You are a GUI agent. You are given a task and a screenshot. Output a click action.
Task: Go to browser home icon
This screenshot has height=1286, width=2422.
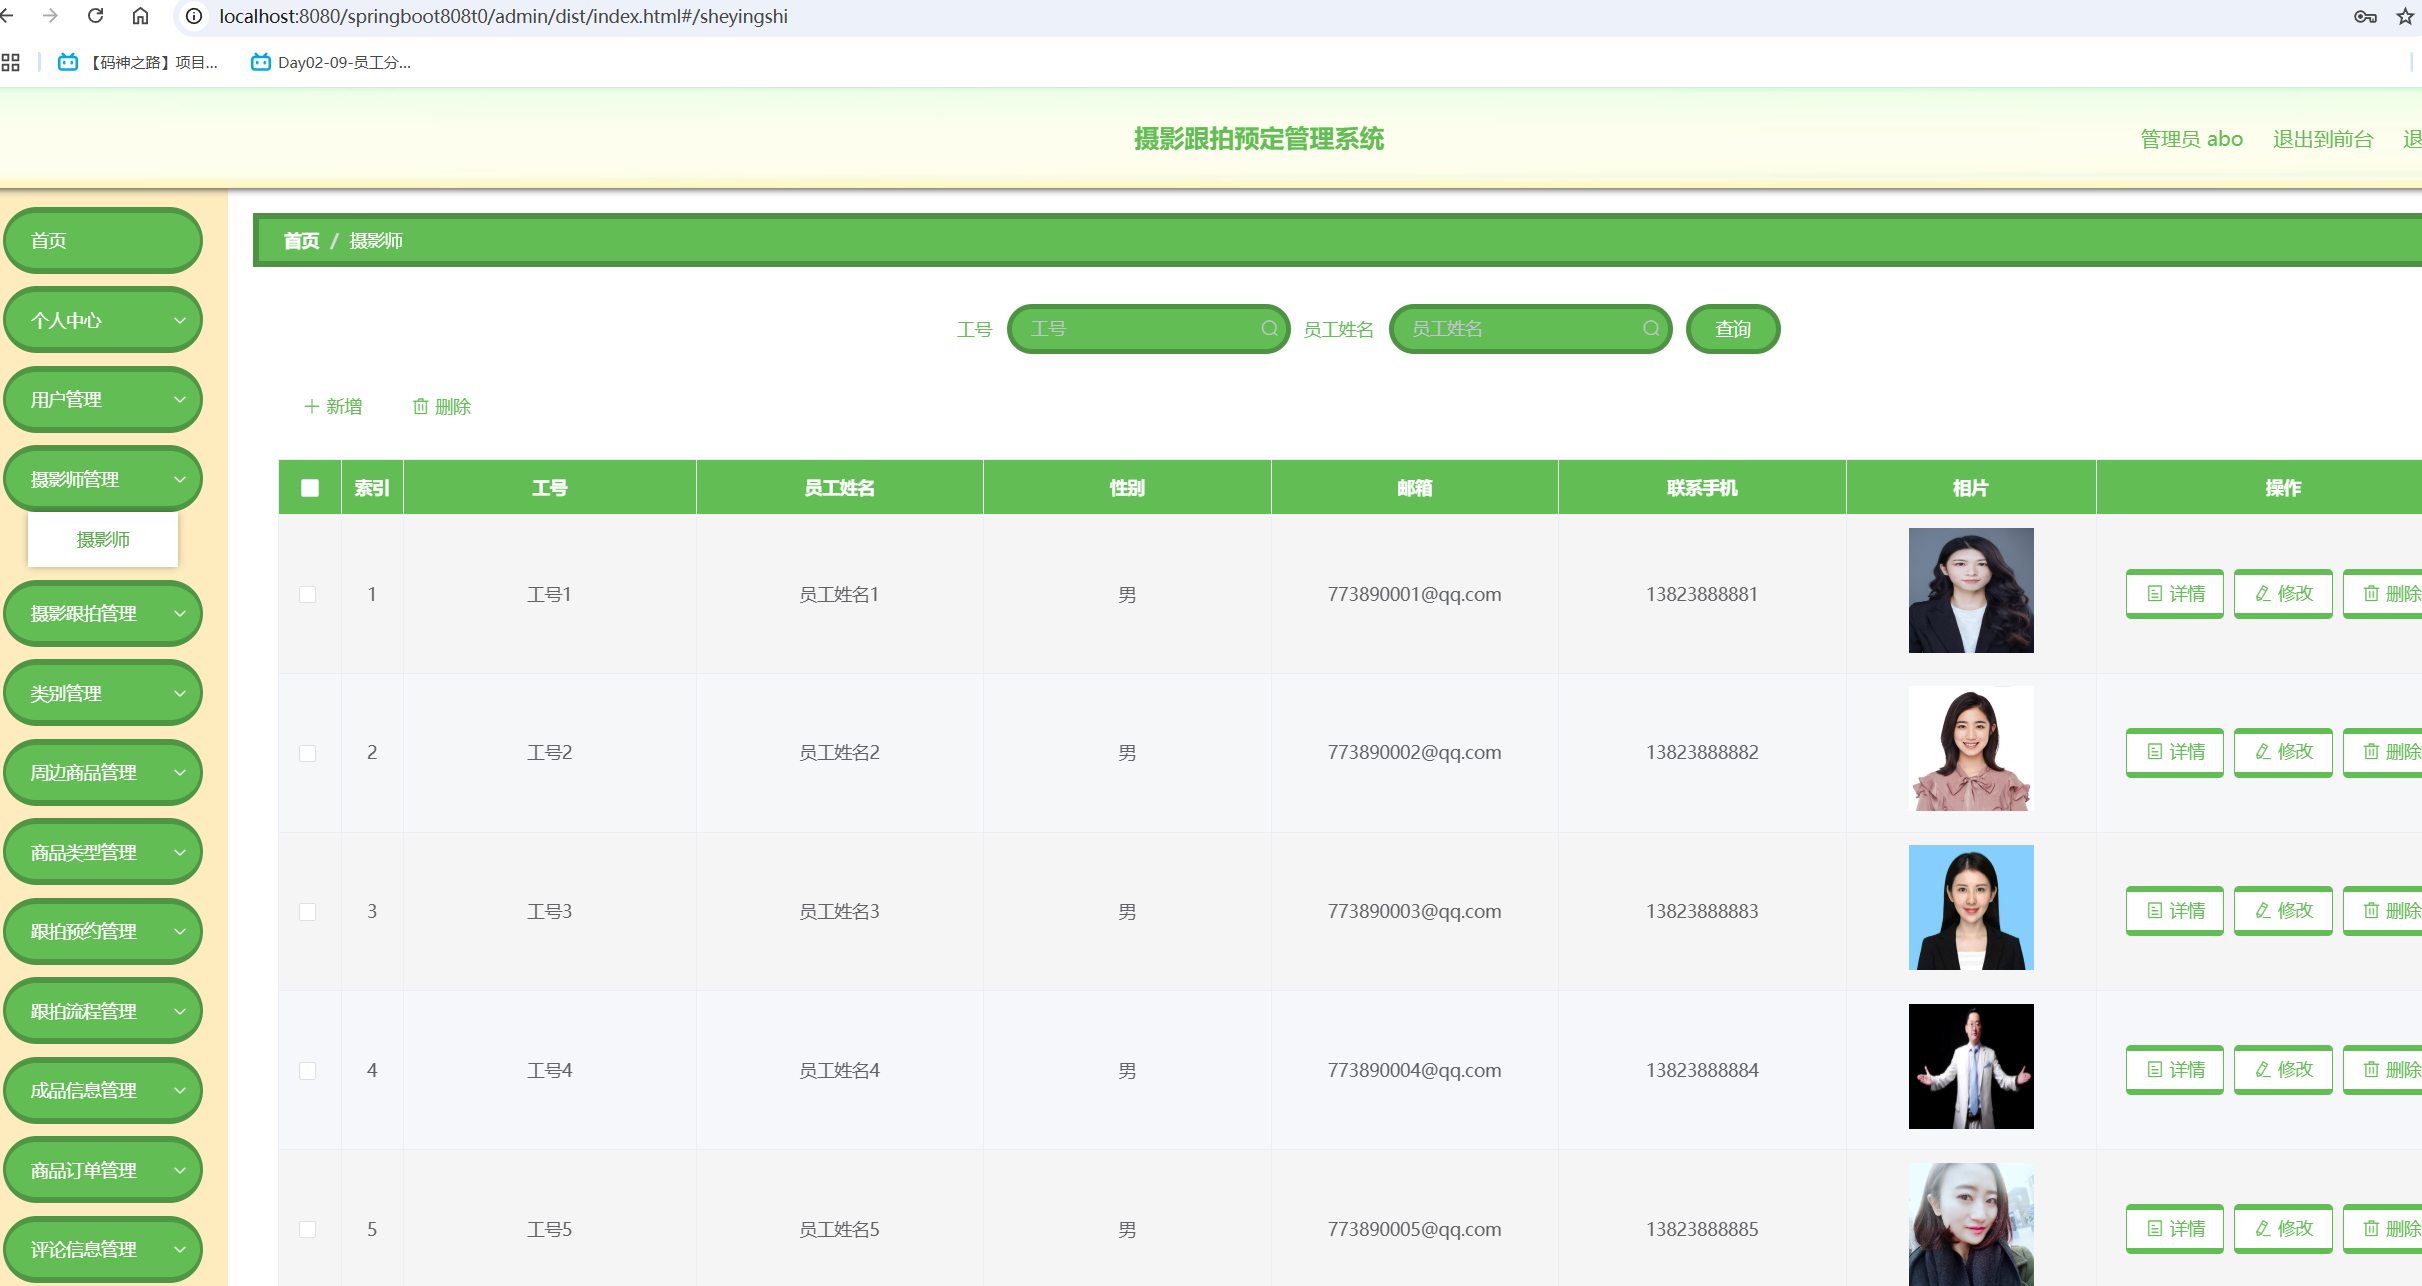(141, 16)
